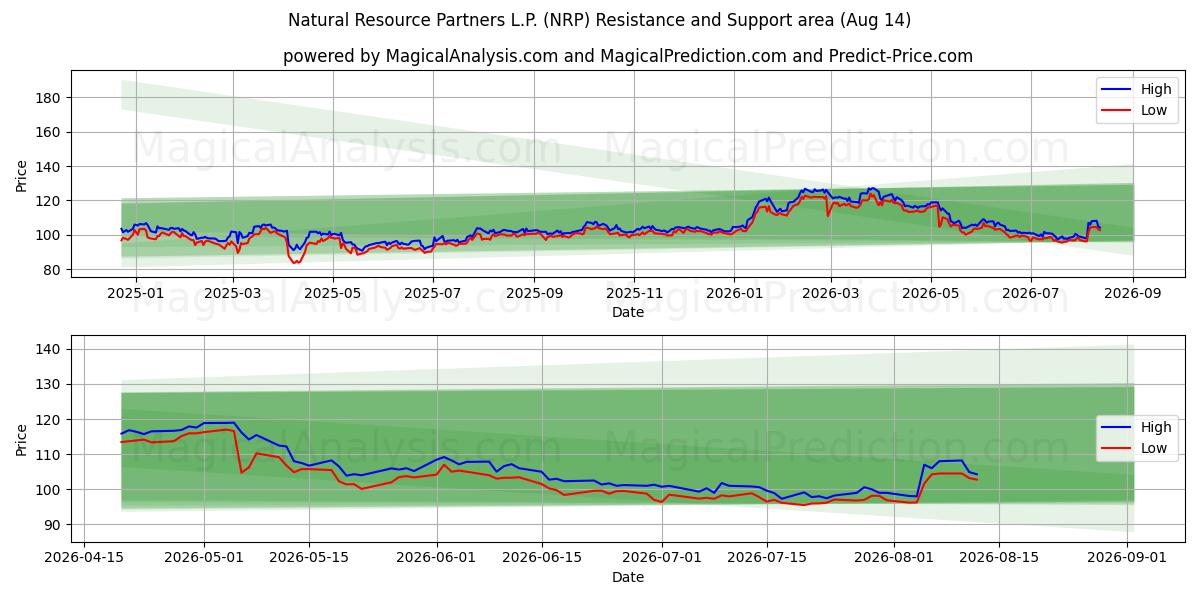1200x600 pixels.
Task: Click the '180' price tick in the upper chart
Action: 50,98
